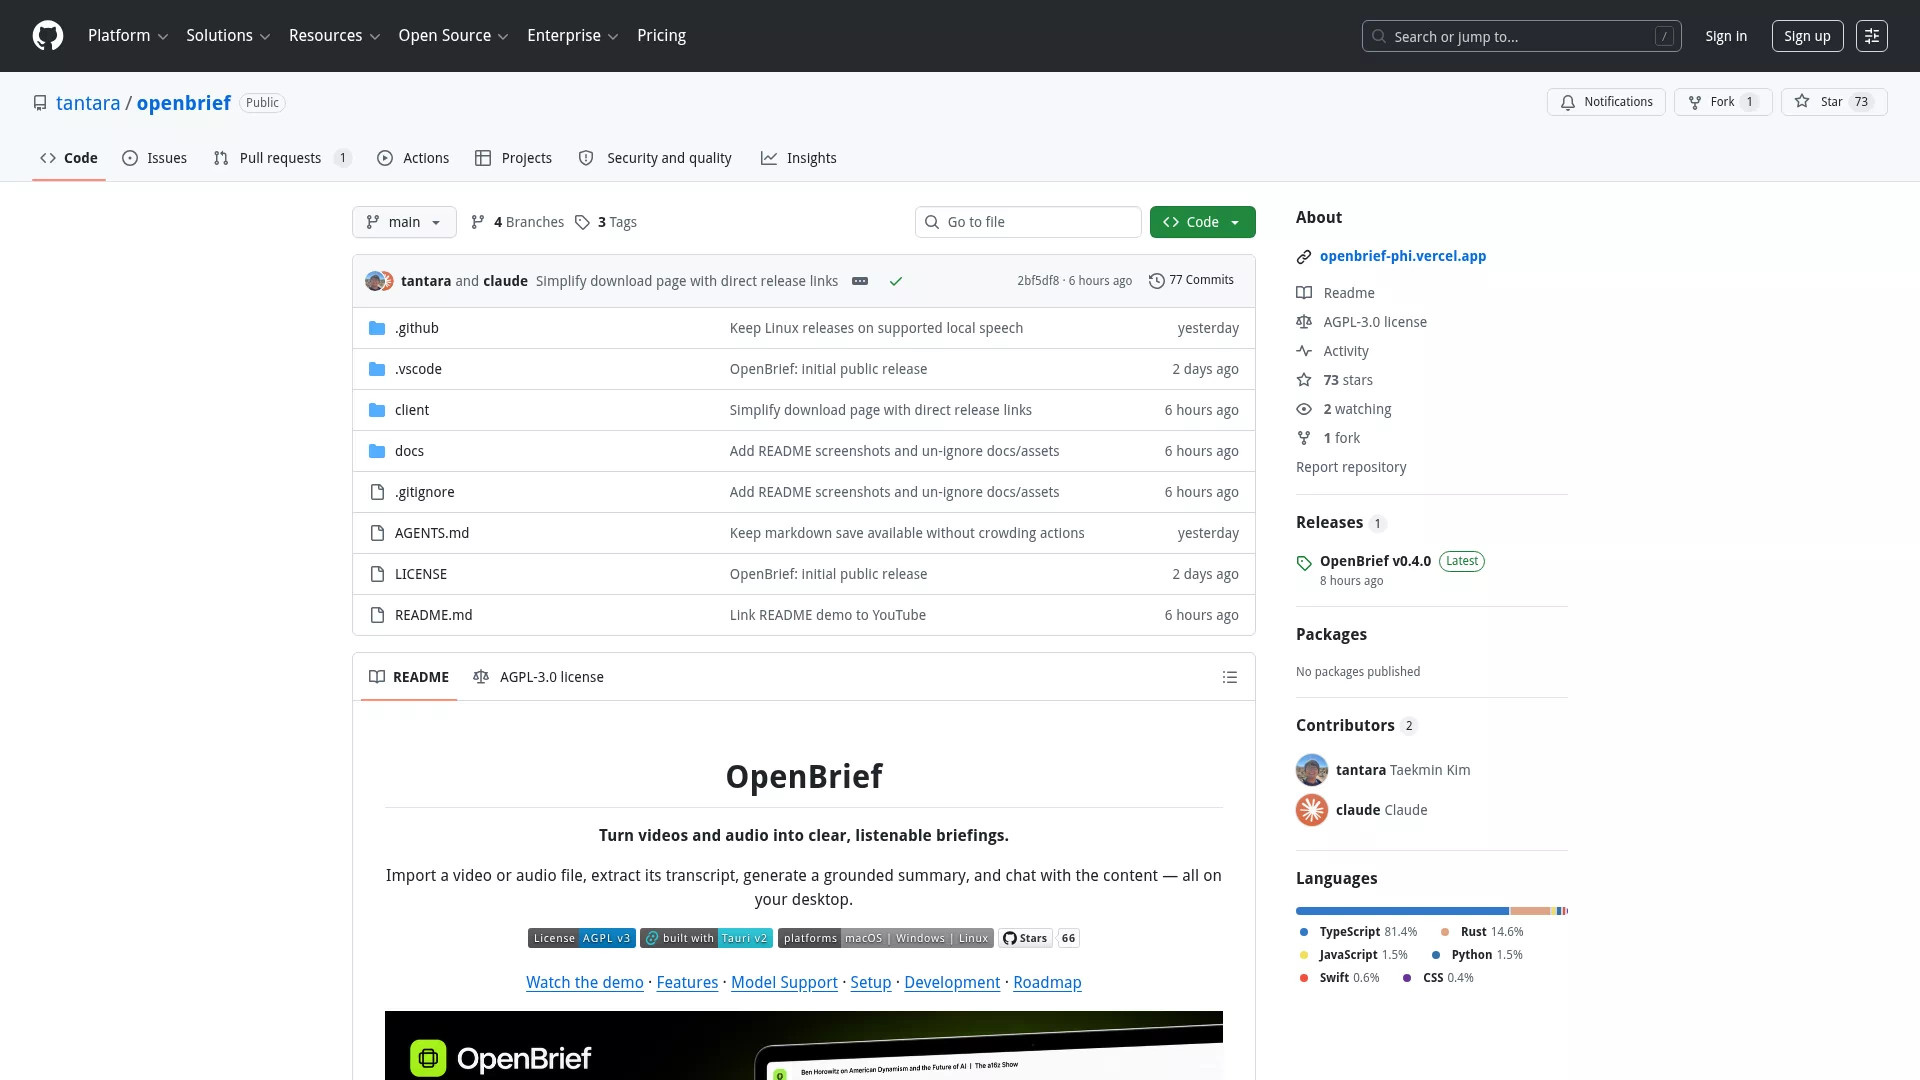Screen dimensions: 1920x1080
Task: Click the TypeScript segment of languages bar
Action: tap(1402, 911)
